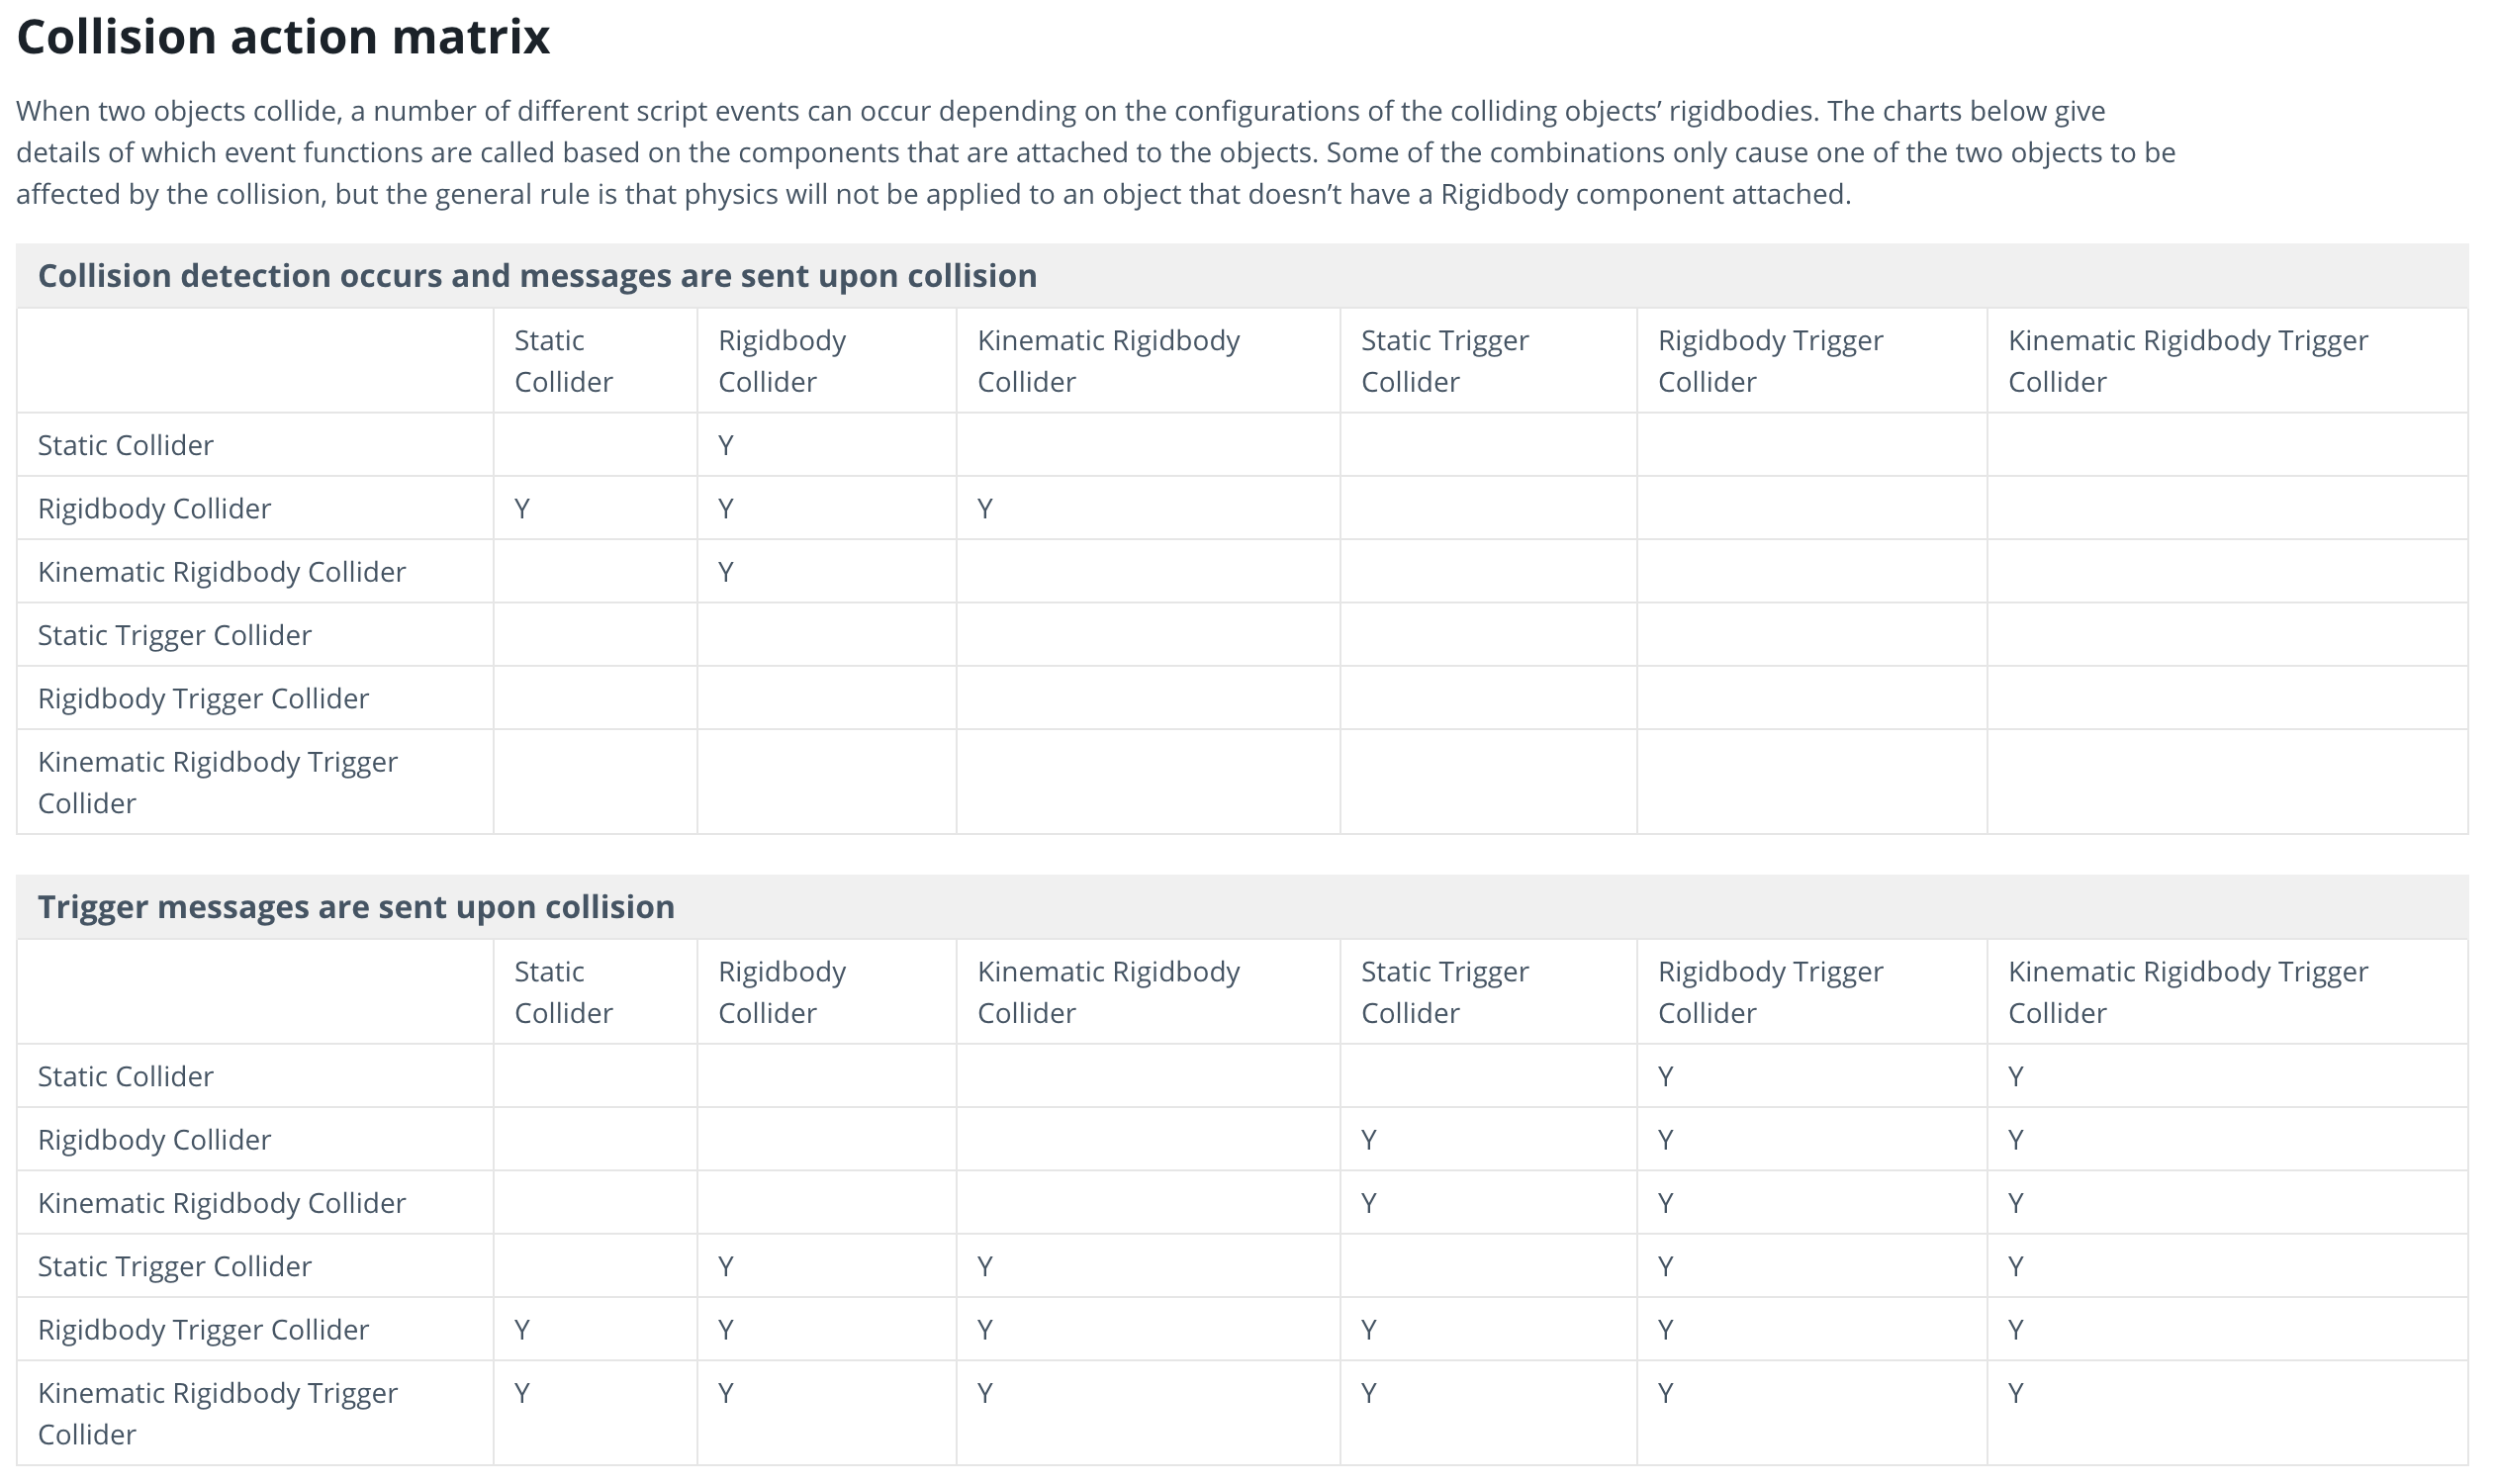2495x1484 pixels.
Task: Click Static Collider row label in trigger messages table
Action: [x=126, y=1076]
